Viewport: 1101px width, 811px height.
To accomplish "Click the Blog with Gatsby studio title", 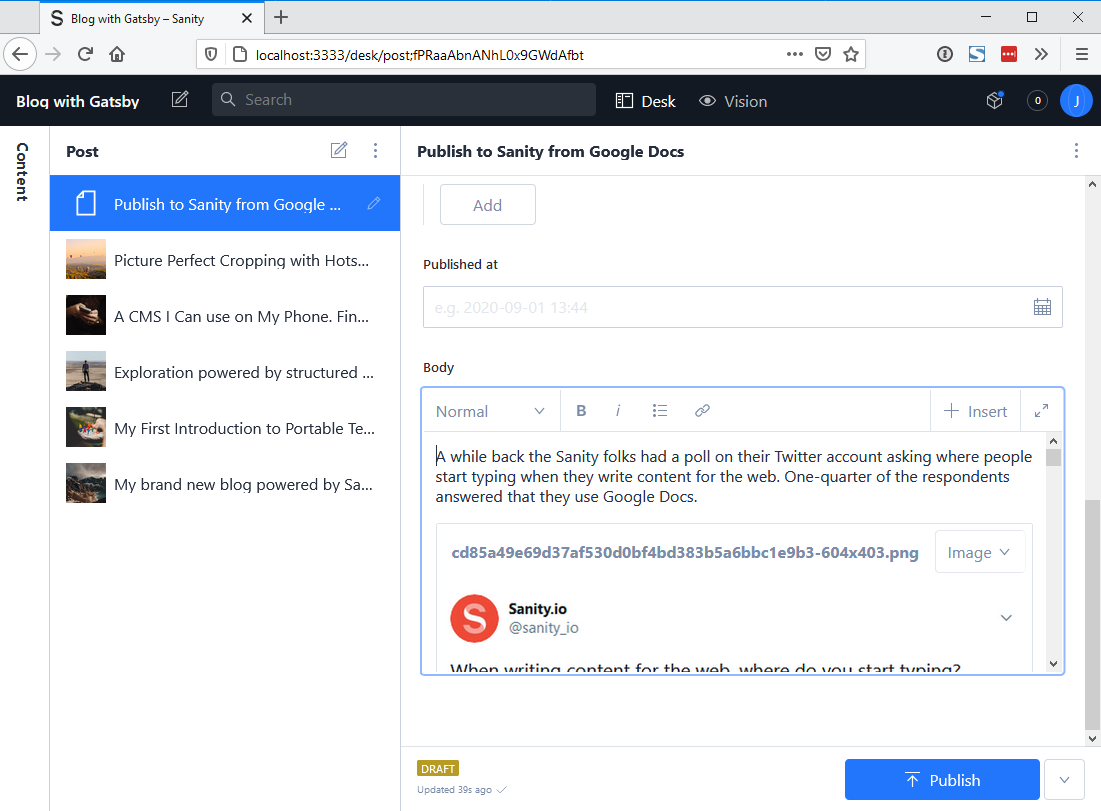I will (x=77, y=101).
